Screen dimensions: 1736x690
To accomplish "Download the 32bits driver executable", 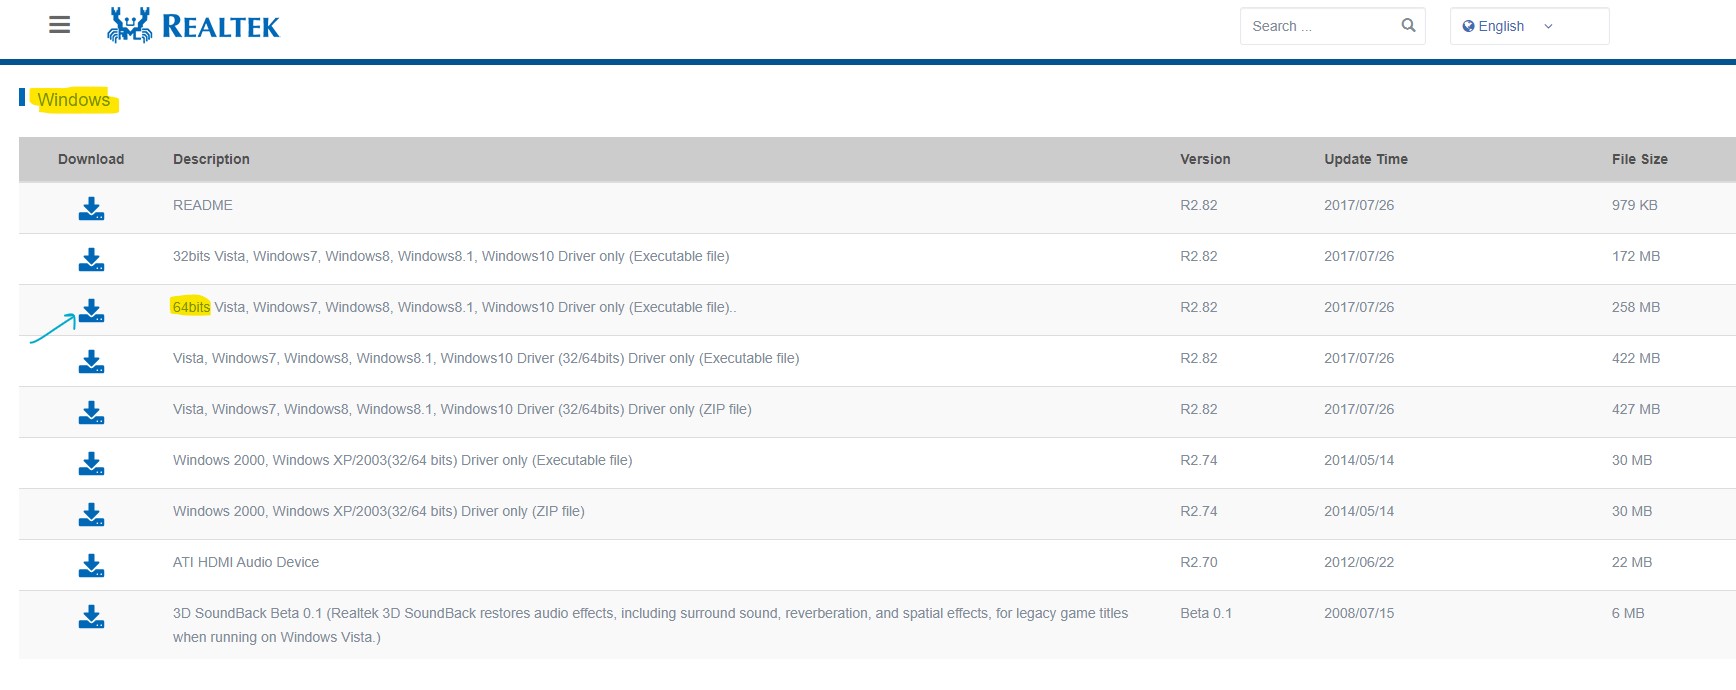I will pos(91,259).
